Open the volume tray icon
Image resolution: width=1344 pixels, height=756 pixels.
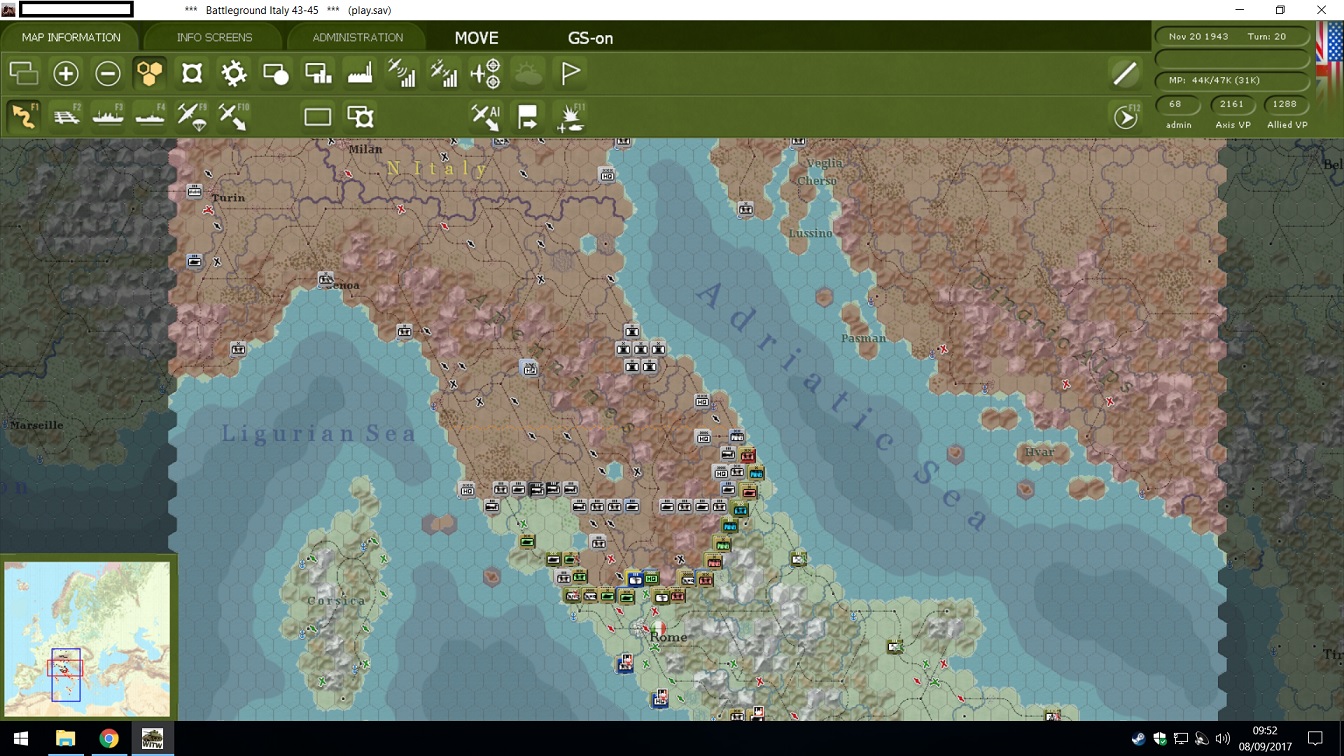pos(1222,739)
